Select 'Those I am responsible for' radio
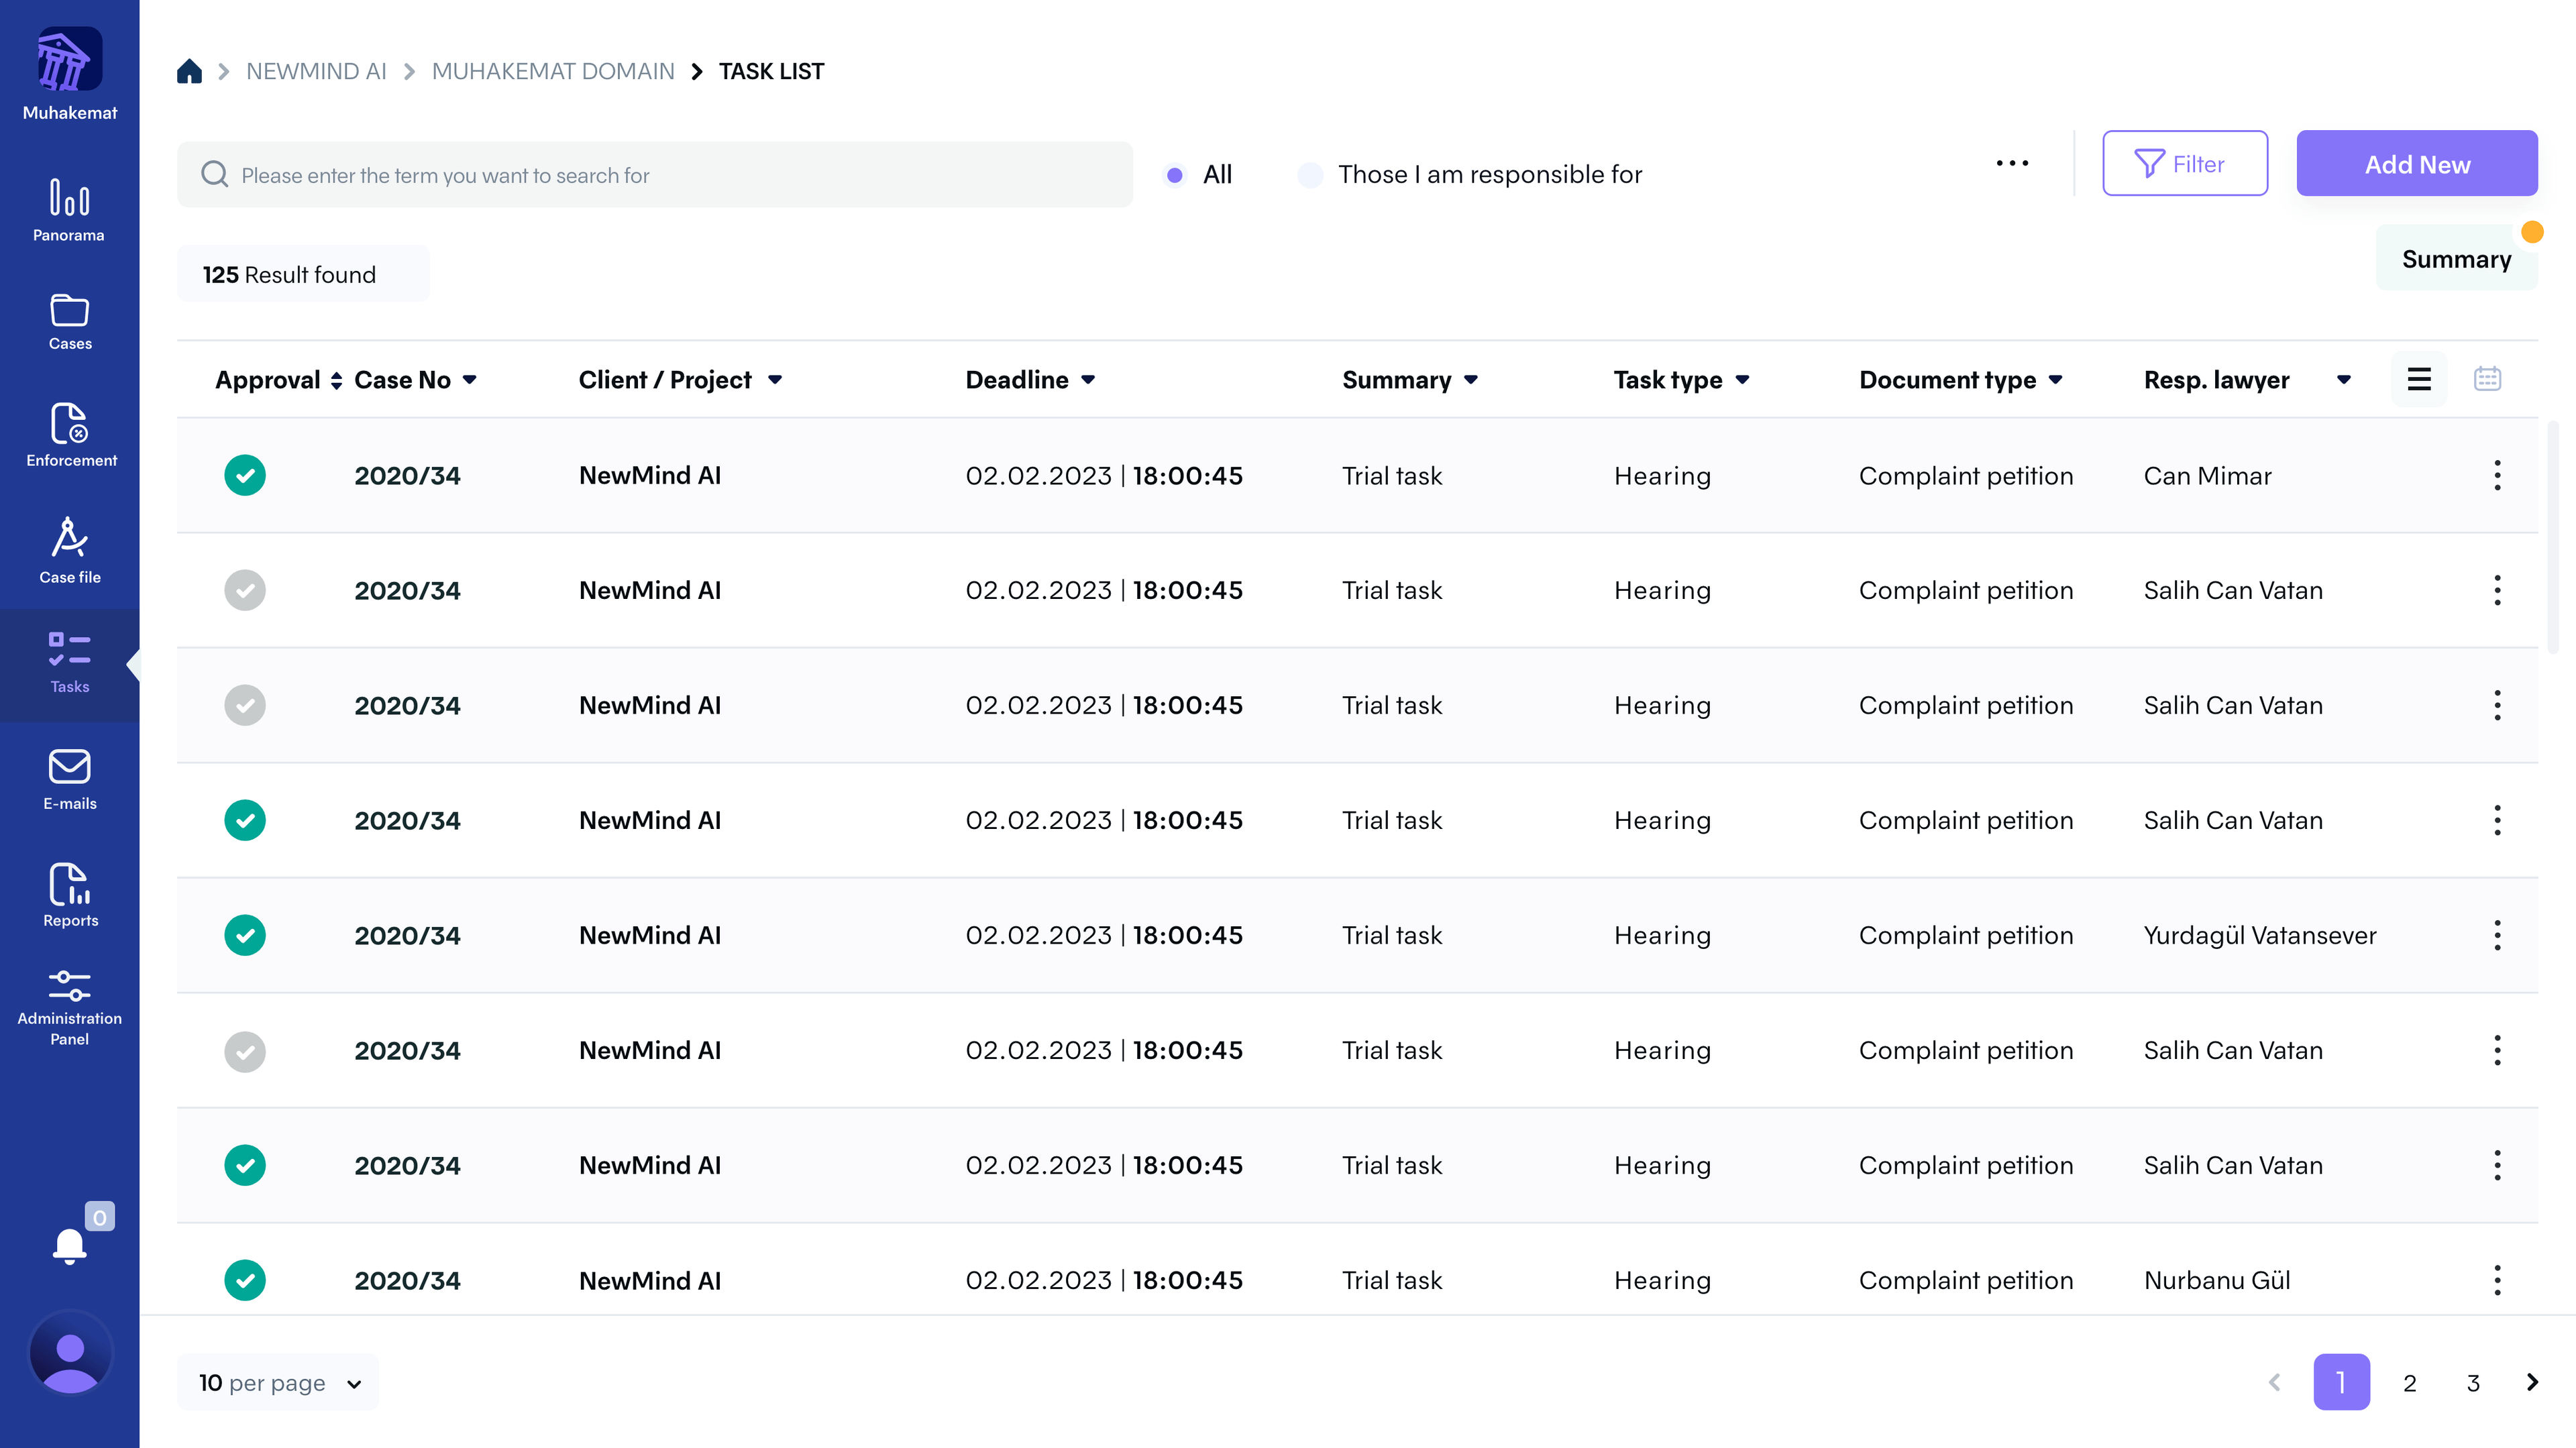Image resolution: width=2576 pixels, height=1448 pixels. 1310,175
